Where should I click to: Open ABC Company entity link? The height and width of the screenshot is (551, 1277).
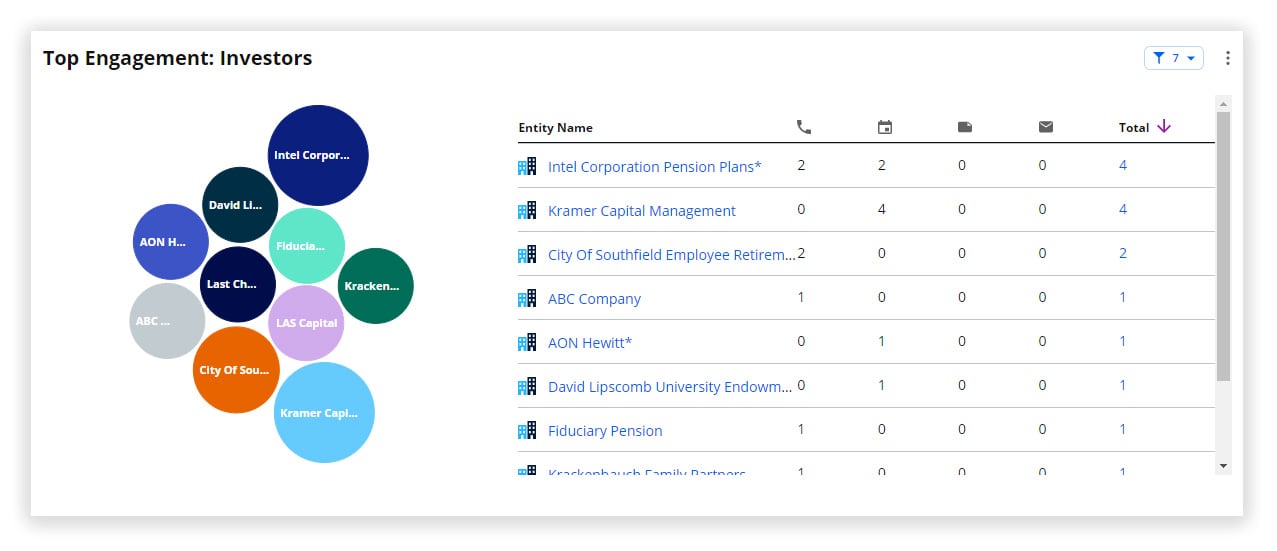pos(594,299)
